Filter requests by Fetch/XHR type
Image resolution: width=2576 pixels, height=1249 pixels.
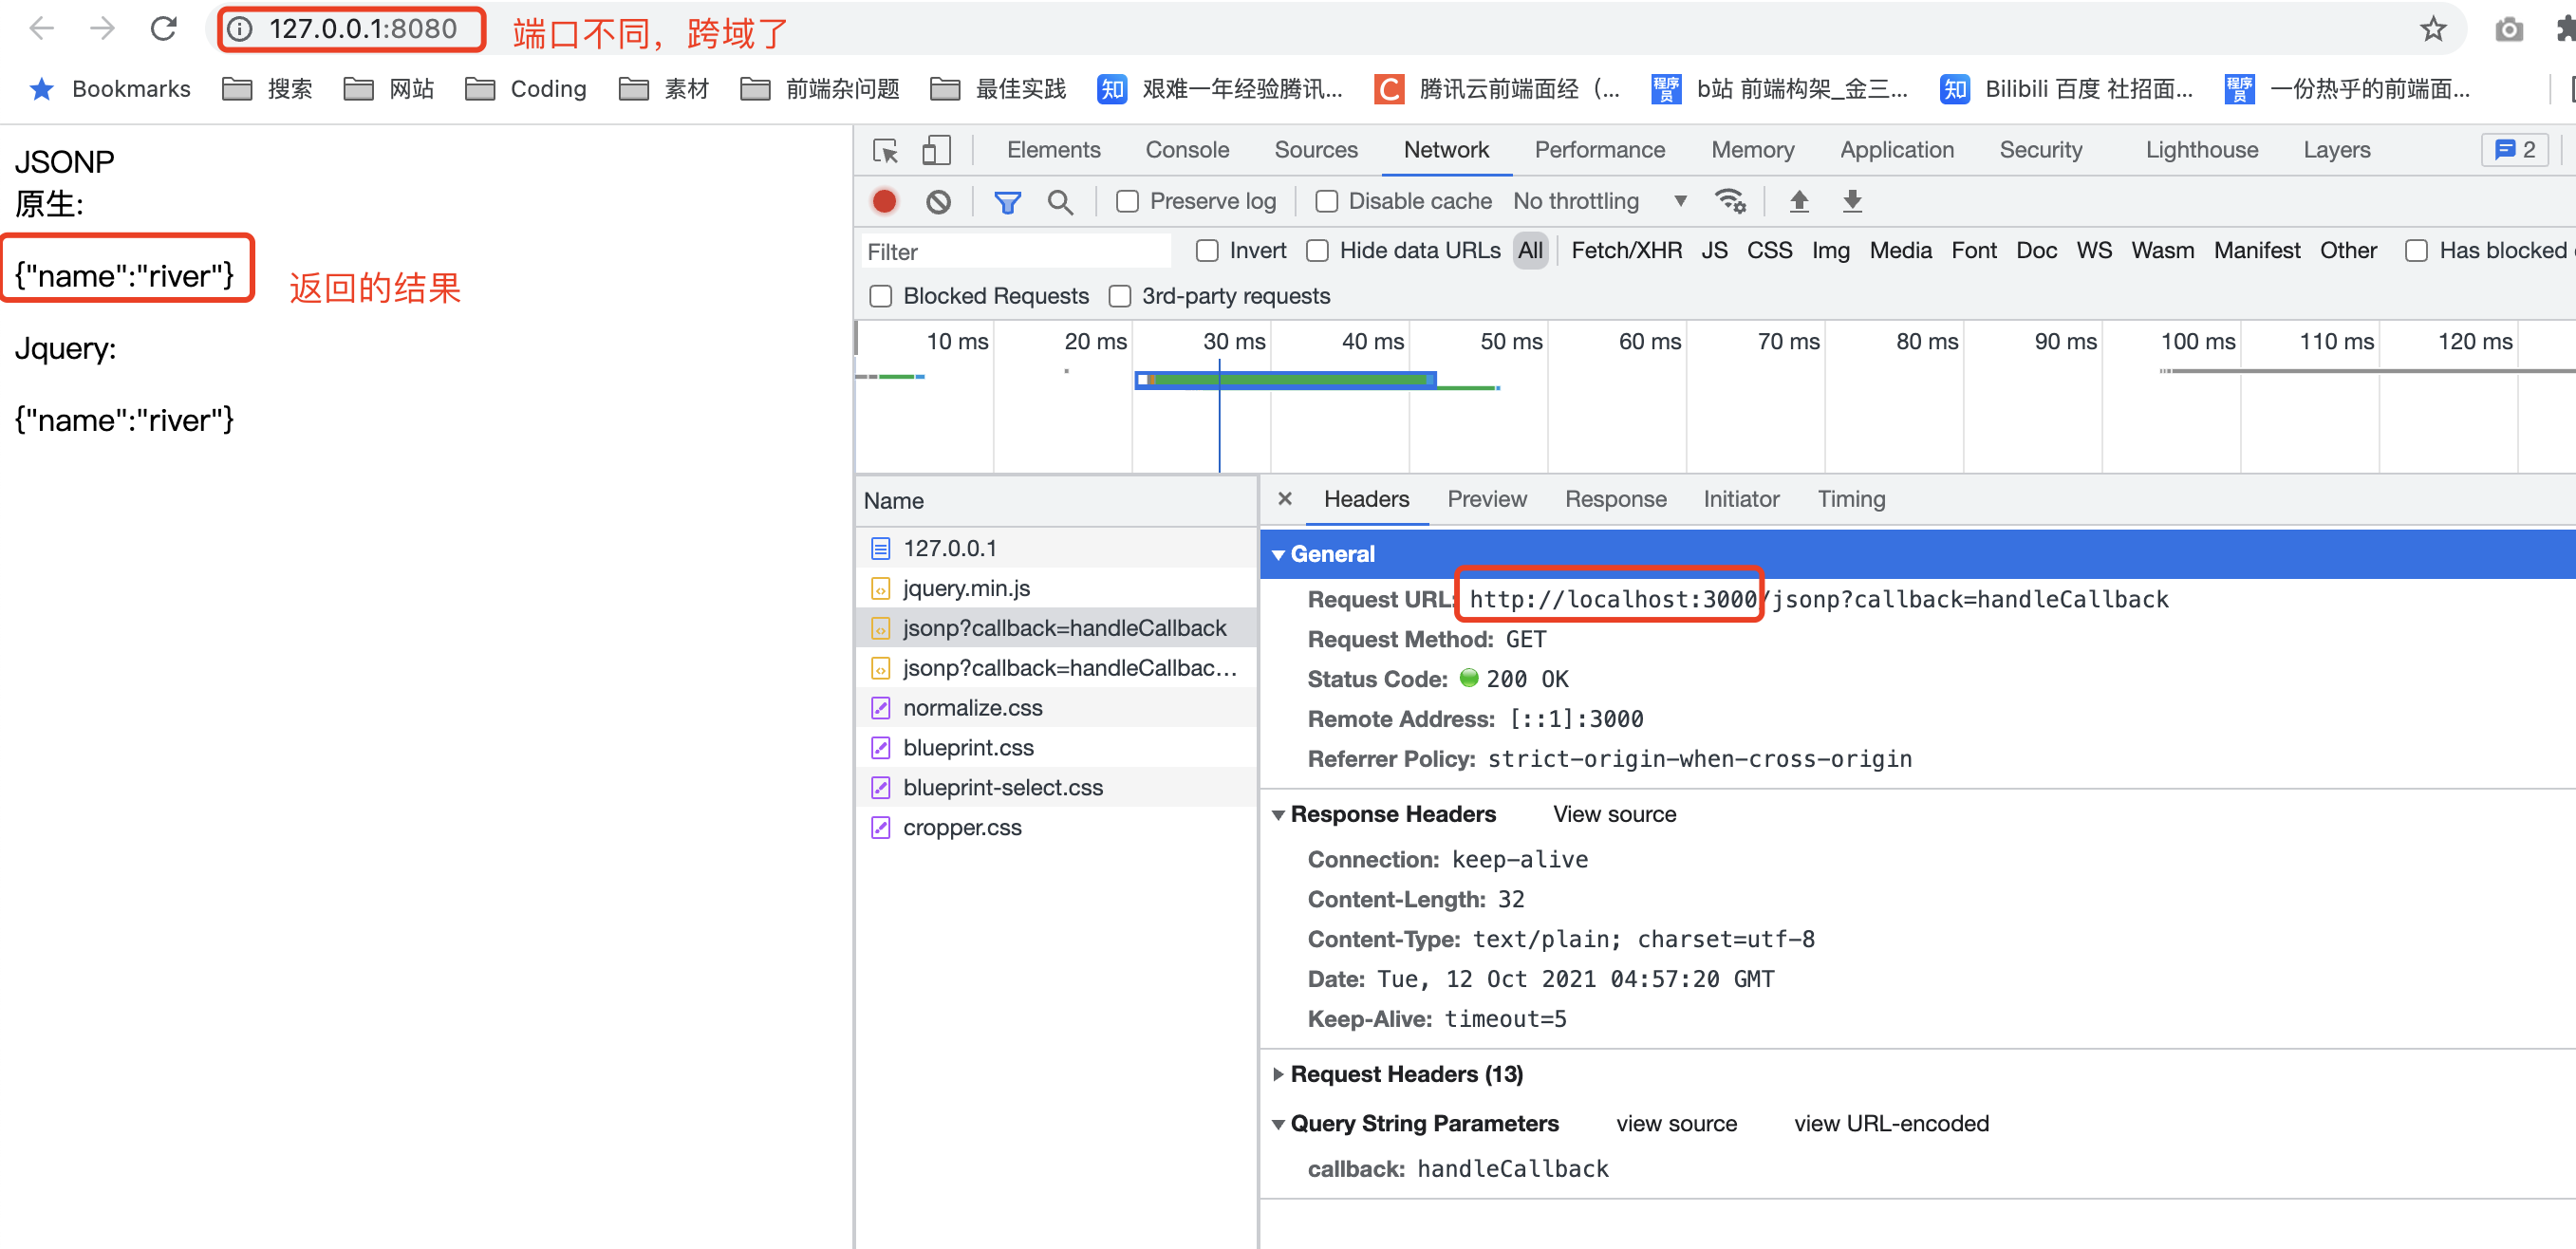[1626, 250]
